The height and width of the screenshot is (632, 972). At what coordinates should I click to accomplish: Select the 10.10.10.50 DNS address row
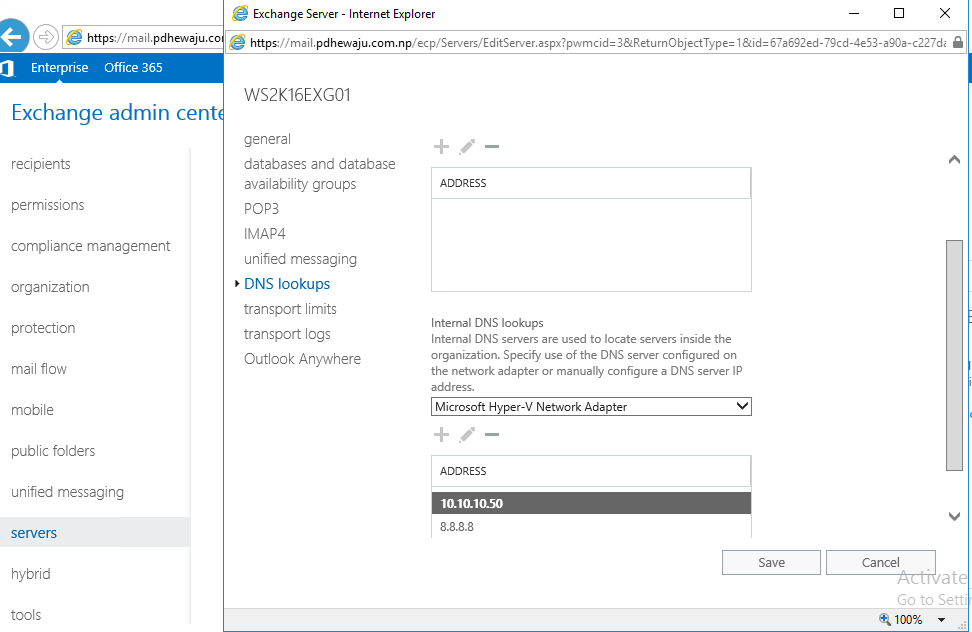pos(591,503)
